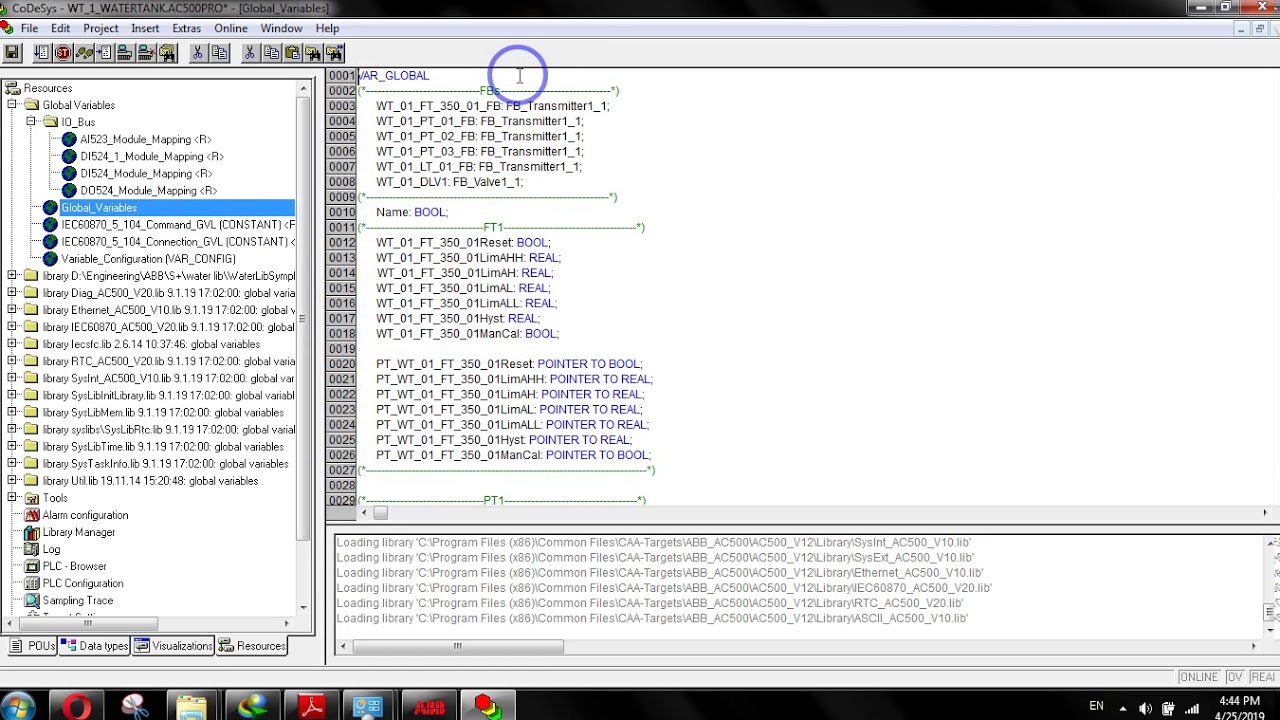
Task: Open the Help menu
Action: click(x=327, y=28)
